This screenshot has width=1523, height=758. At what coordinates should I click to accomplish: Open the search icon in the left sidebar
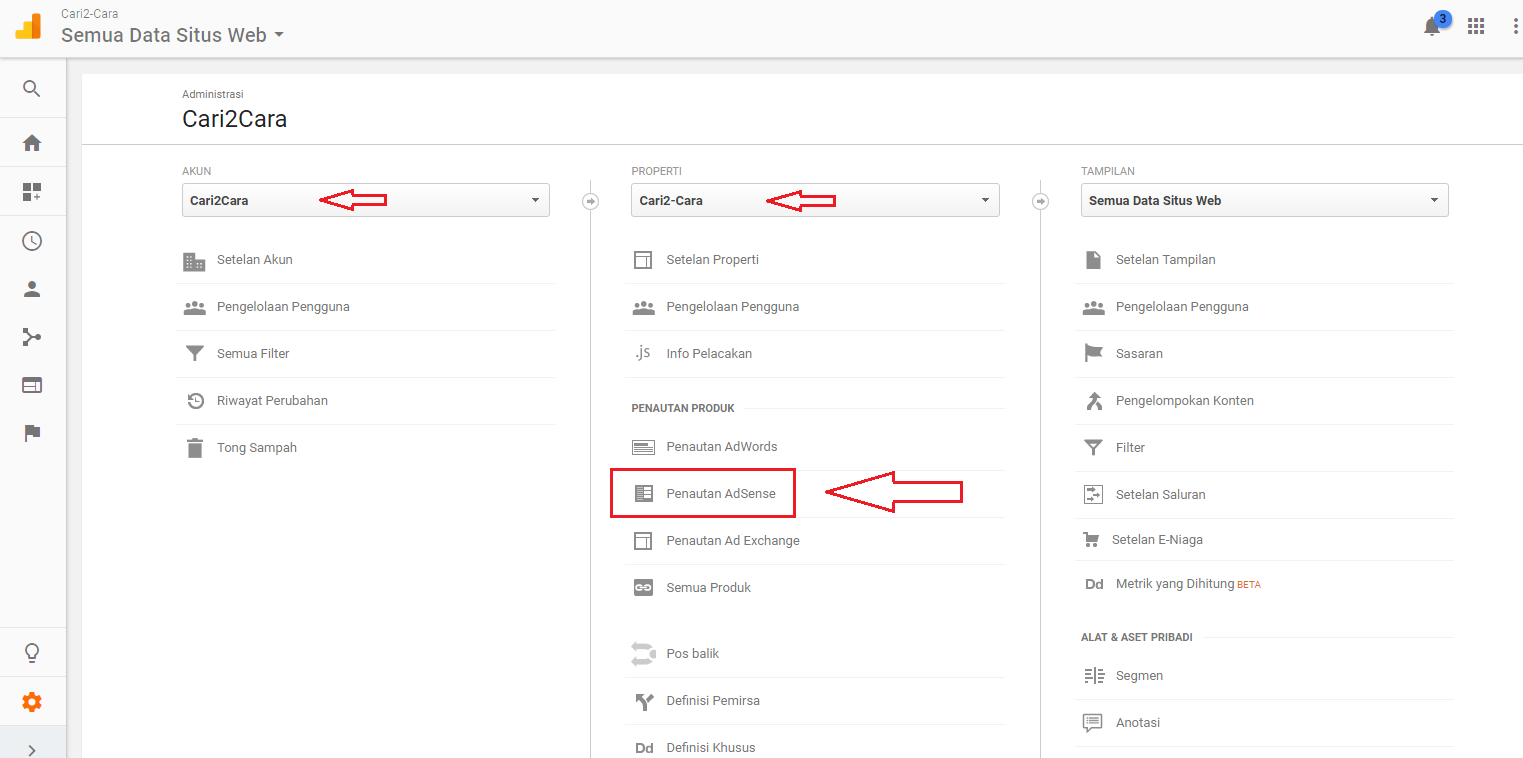[x=31, y=88]
